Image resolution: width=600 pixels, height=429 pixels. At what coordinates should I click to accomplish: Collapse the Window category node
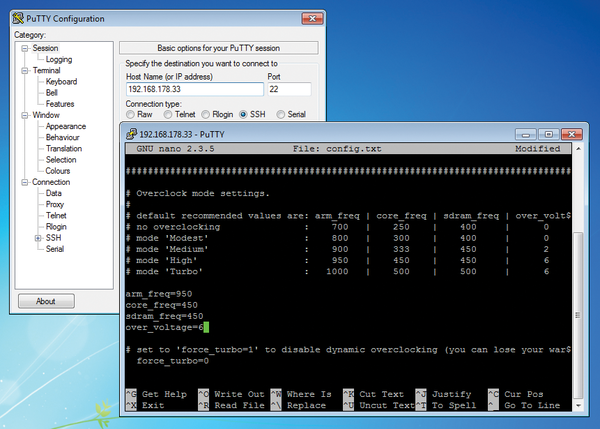coord(25,115)
